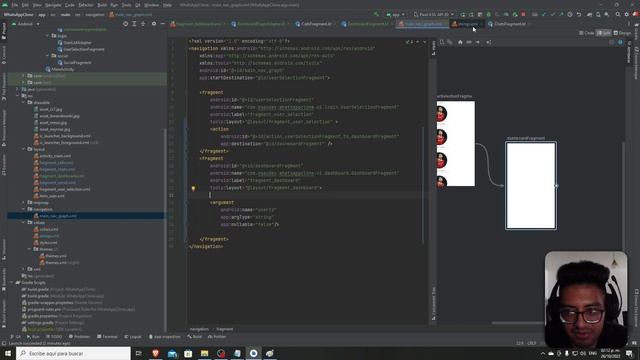Select activity_main.xml in layout folder
Viewport: 640px width, 360px height.
[x=55, y=156]
